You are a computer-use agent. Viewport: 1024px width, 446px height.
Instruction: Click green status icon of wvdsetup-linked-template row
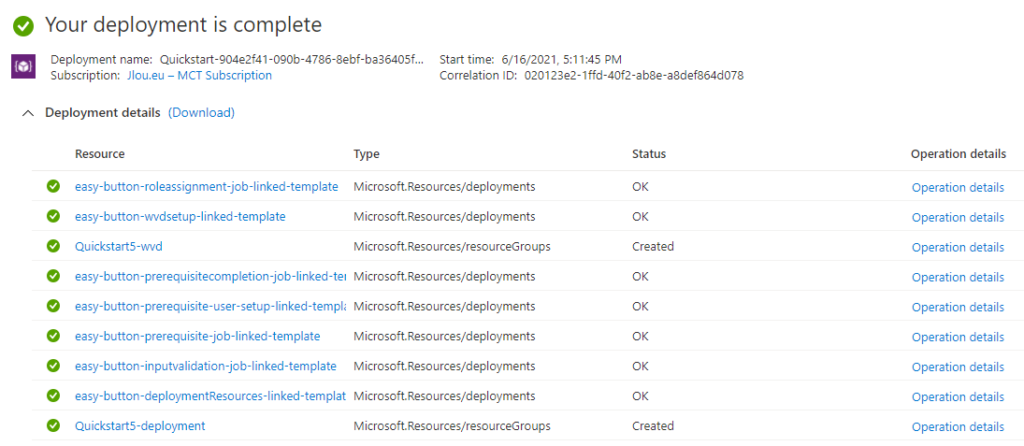54,216
